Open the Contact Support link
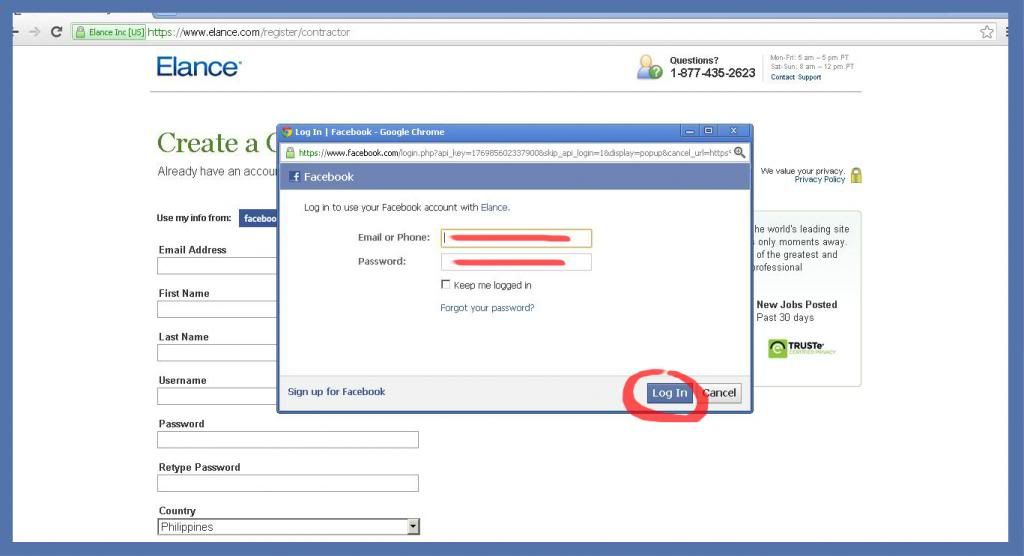The height and width of the screenshot is (556, 1024). (795, 77)
